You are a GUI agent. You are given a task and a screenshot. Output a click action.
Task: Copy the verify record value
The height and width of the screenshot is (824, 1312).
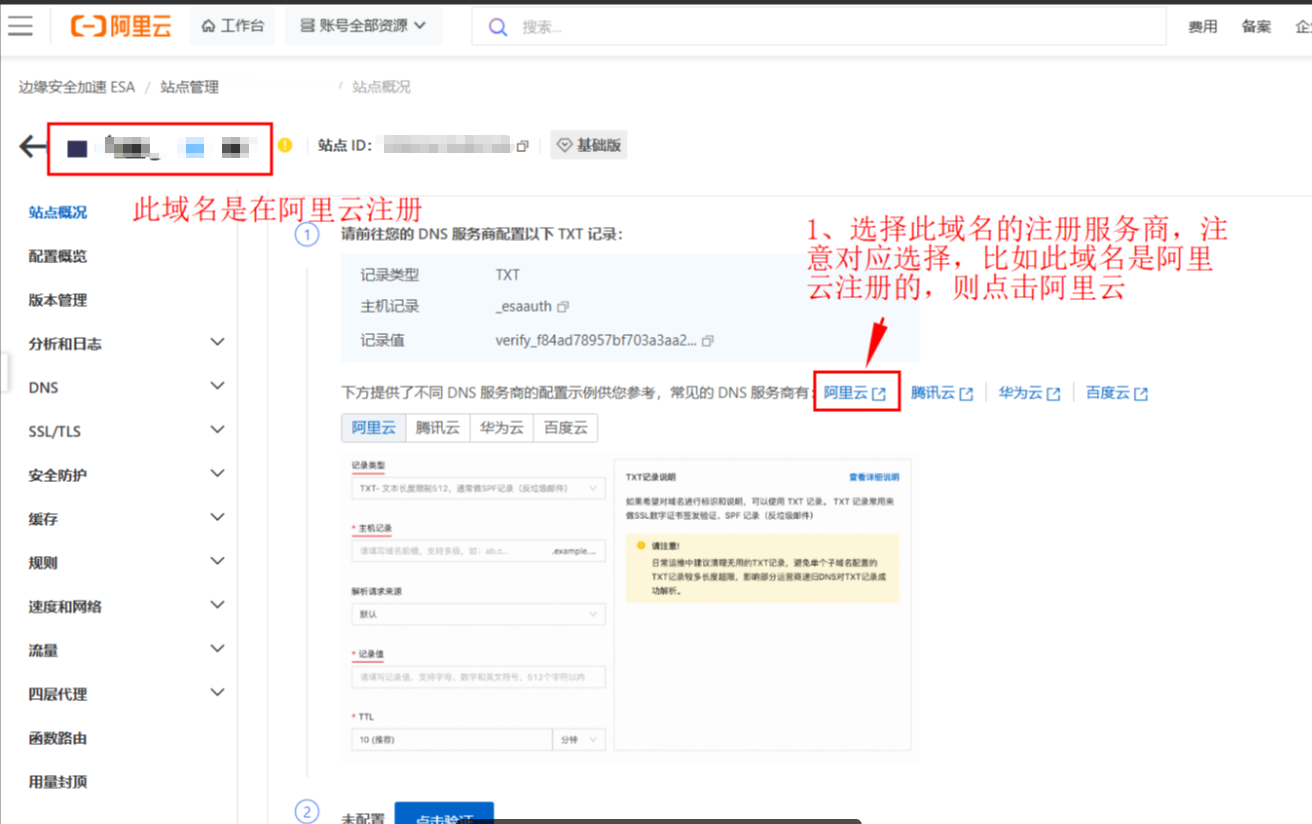point(708,341)
